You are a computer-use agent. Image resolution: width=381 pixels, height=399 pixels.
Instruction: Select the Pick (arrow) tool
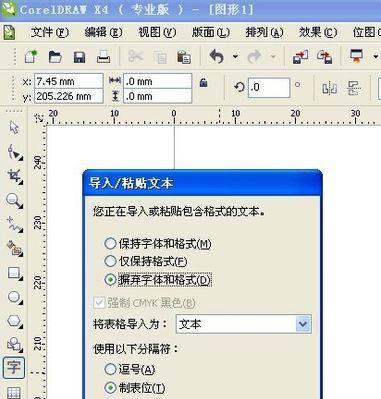[14, 128]
